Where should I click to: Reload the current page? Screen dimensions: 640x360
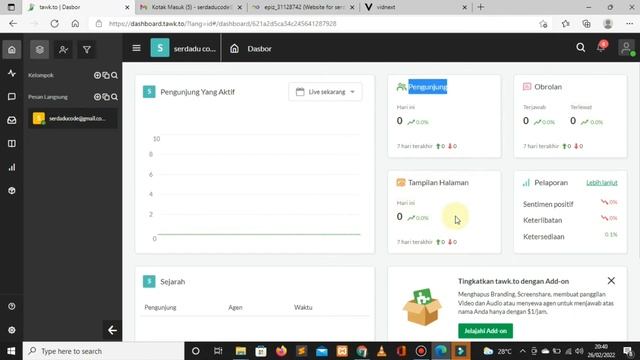point(54,24)
